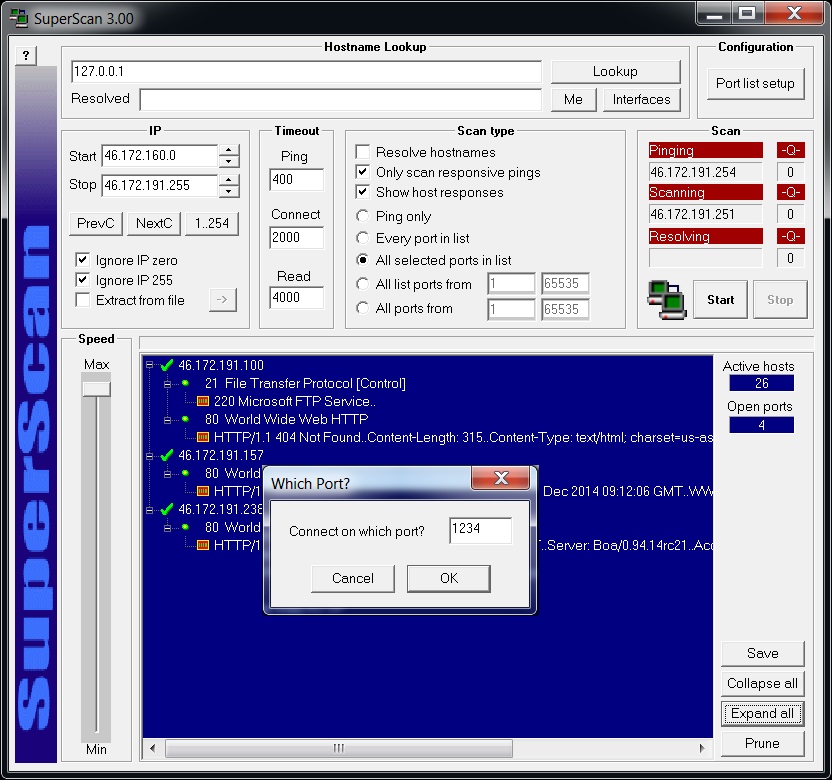Click green checkmark beside host 46.172.191.157
The width and height of the screenshot is (832, 780).
167,455
